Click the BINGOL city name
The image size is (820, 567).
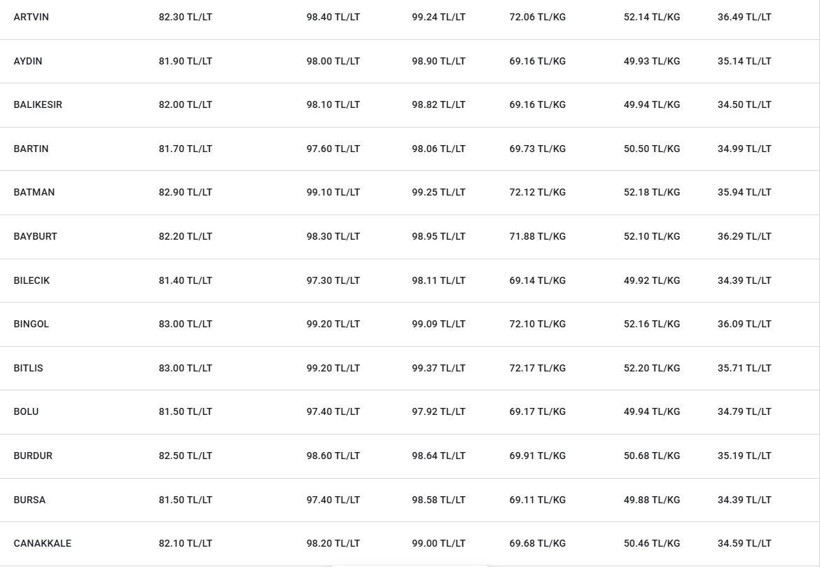31,324
